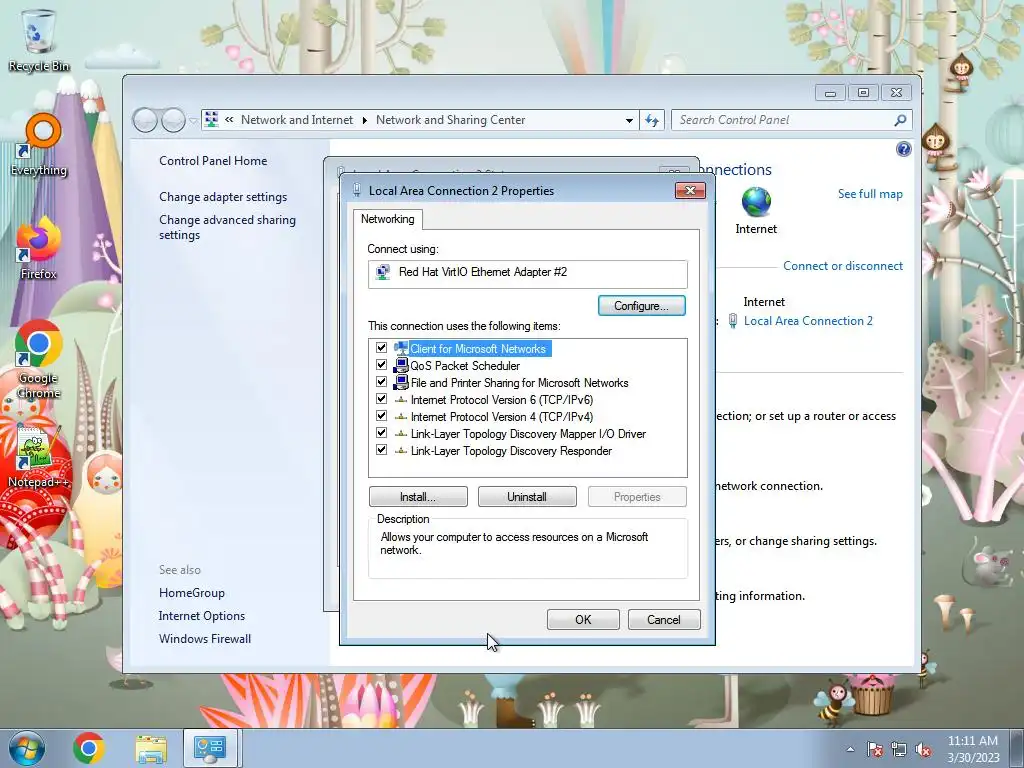The width and height of the screenshot is (1024, 768).
Task: Open the HomeGroup link
Action: pos(191,593)
